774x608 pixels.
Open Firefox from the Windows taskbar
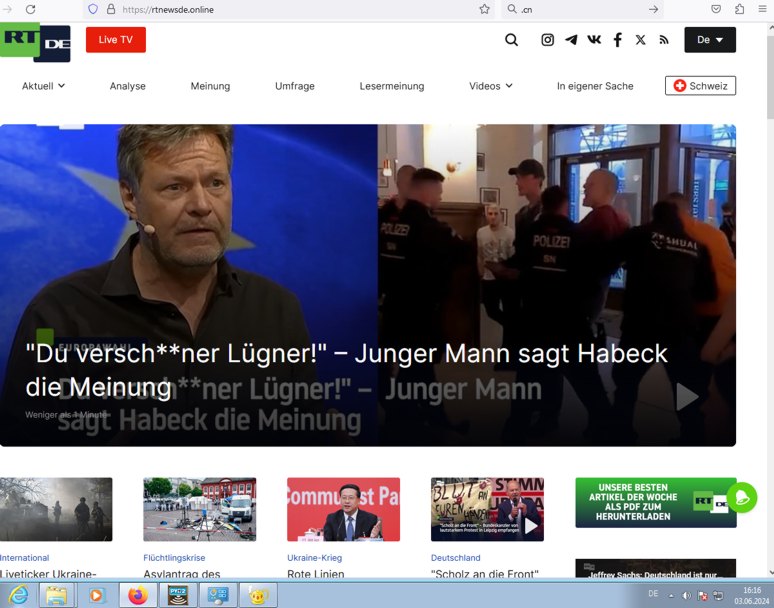(x=137, y=596)
